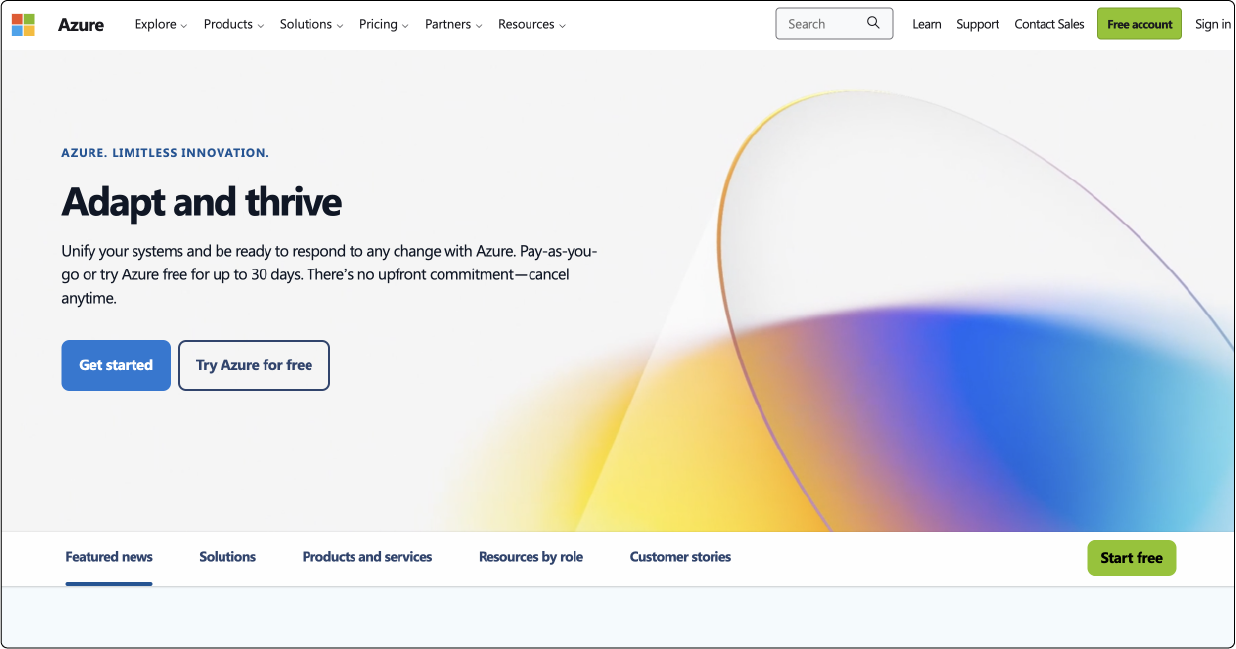The width and height of the screenshot is (1236, 649).
Task: Expand the Products dropdown menu
Action: point(234,24)
